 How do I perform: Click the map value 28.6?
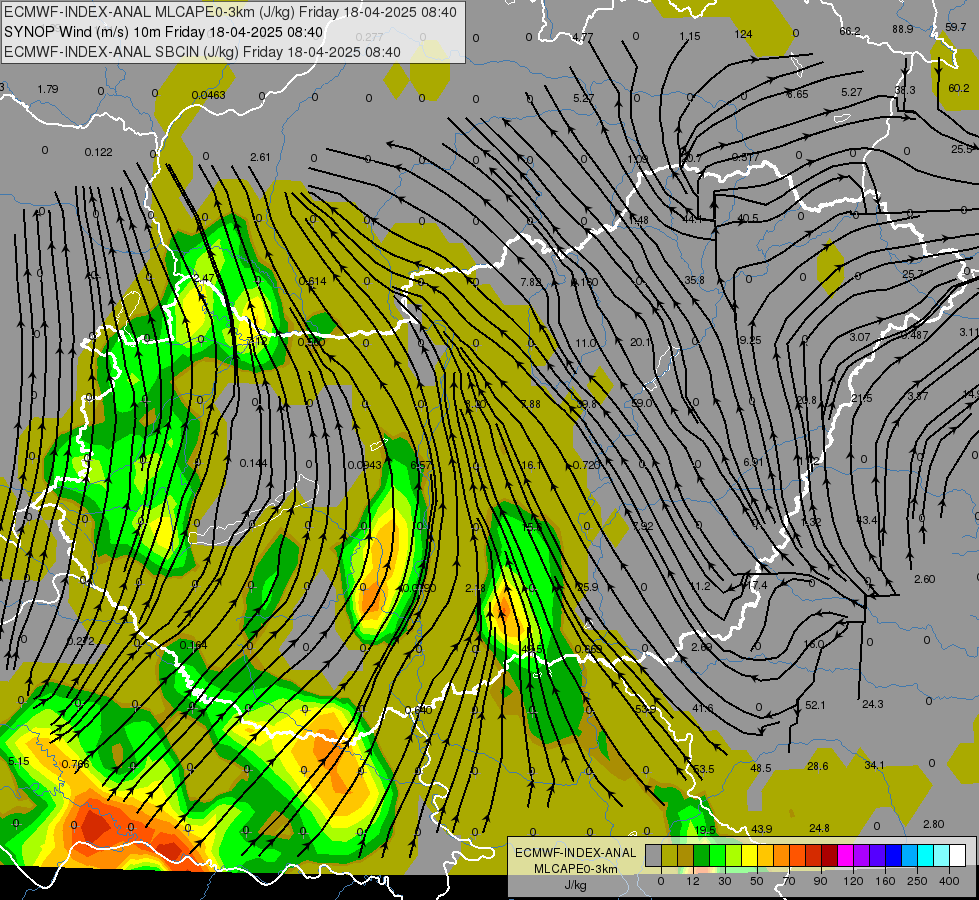tap(817, 766)
